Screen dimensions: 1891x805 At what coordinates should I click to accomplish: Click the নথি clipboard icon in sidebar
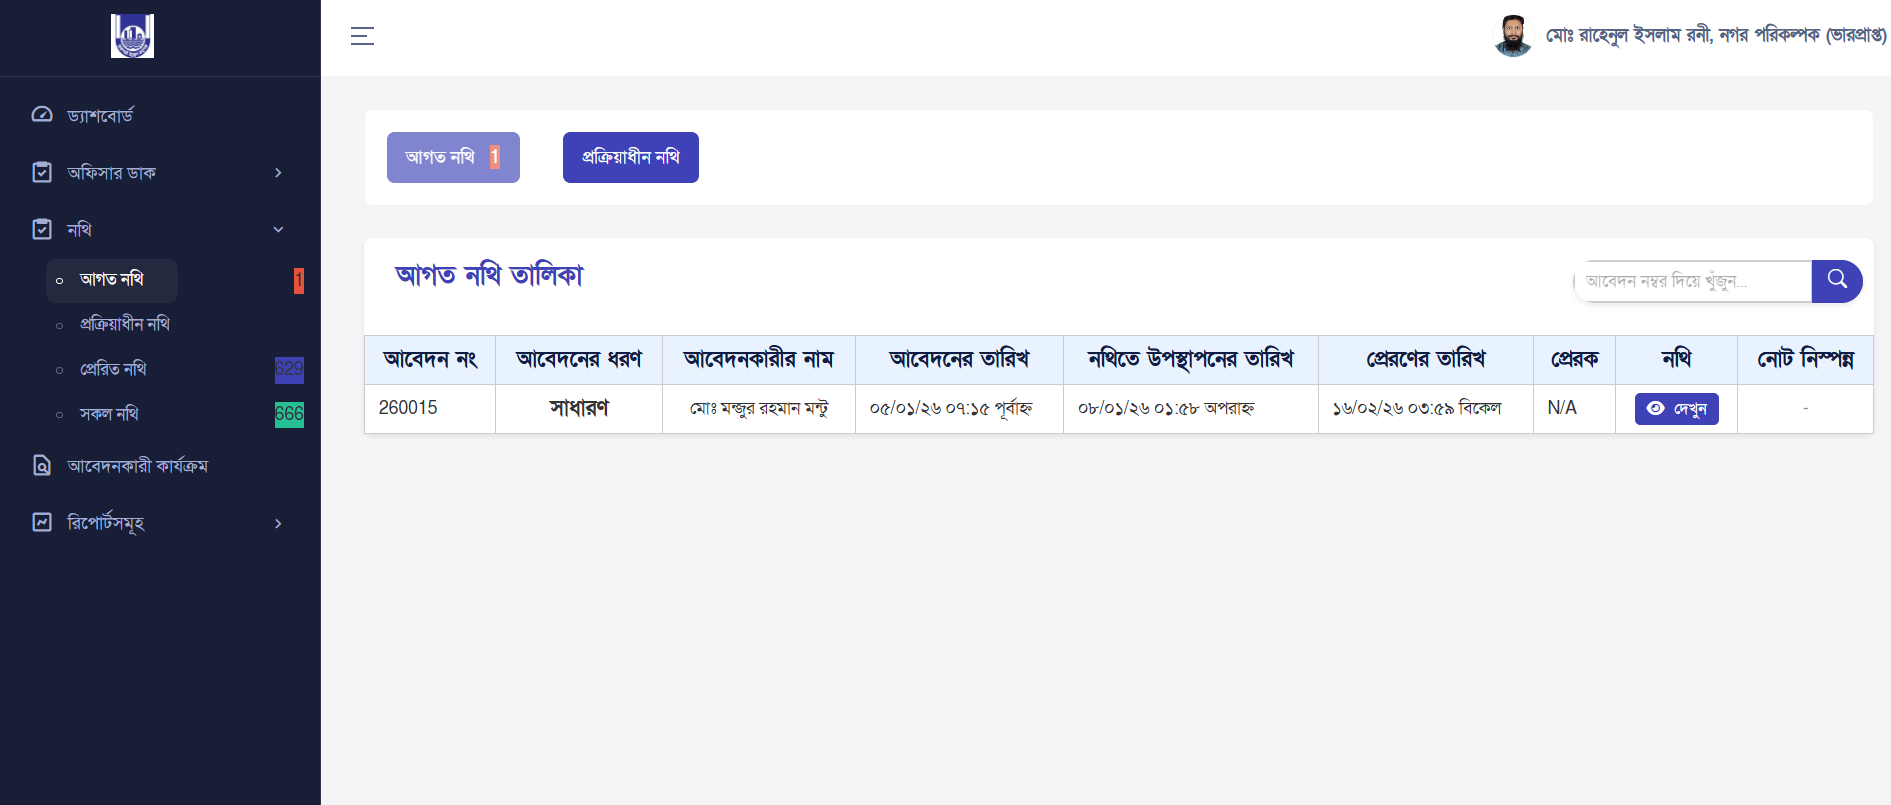click(42, 229)
